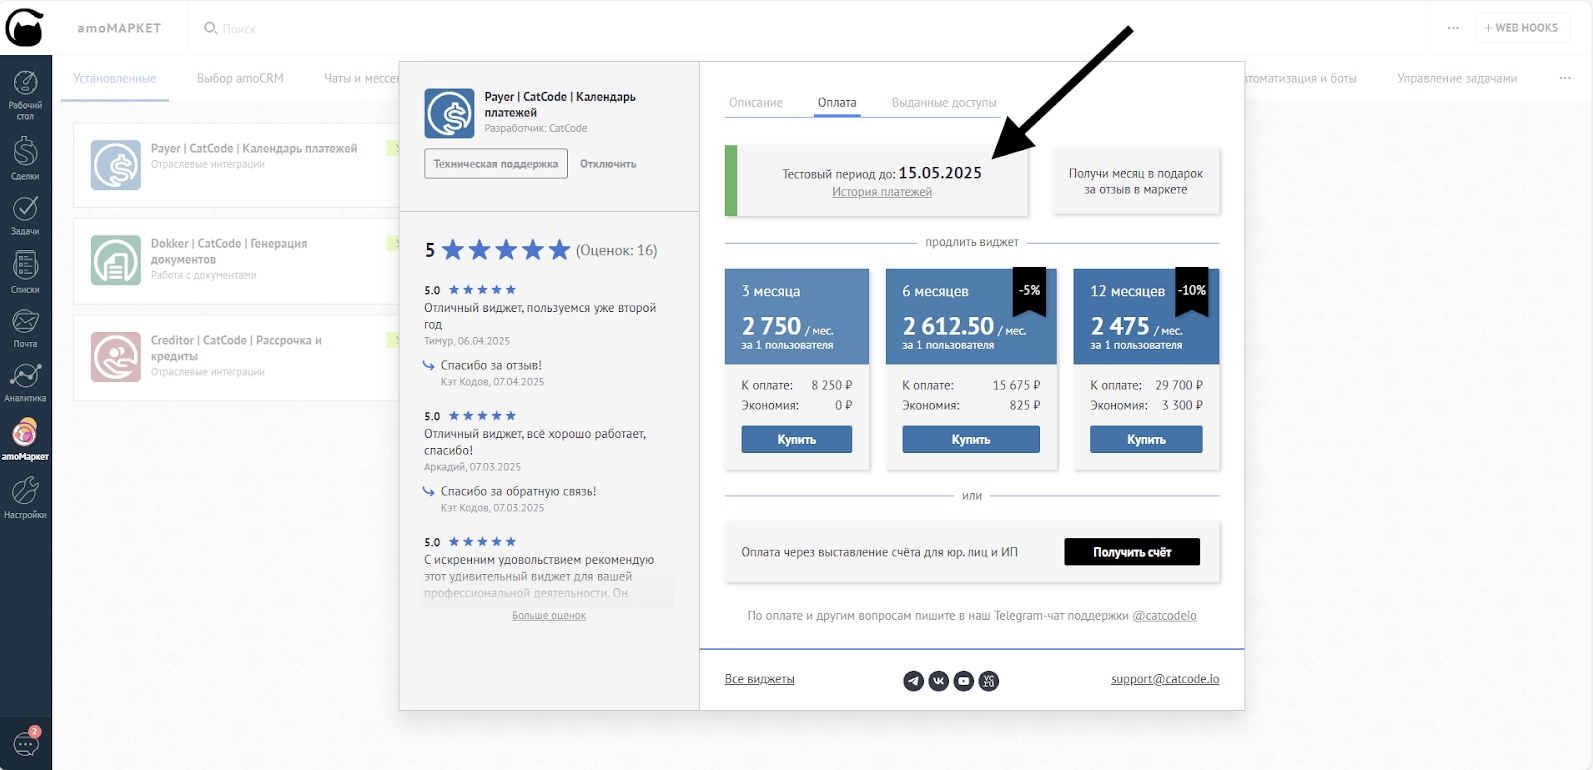Screen dimensions: 1593x770
Task: Buy the 3 месяца plan
Action: 797,439
